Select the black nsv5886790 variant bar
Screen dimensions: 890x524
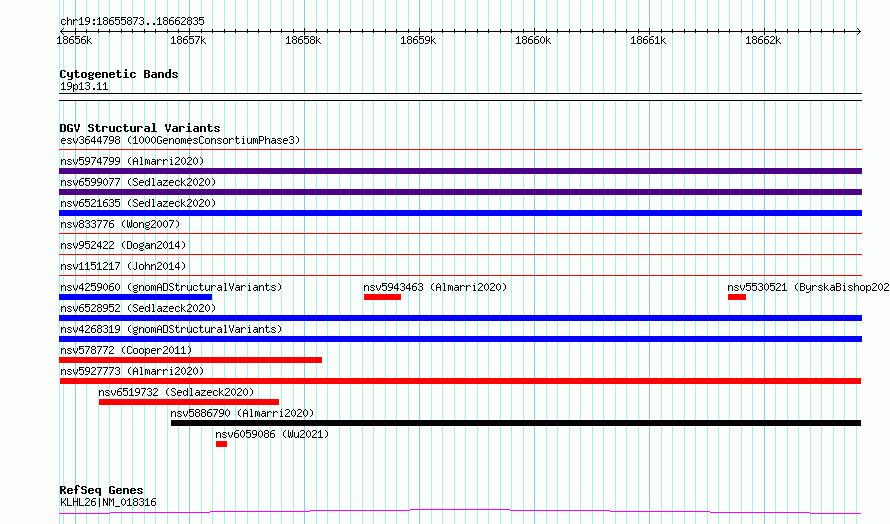click(516, 423)
